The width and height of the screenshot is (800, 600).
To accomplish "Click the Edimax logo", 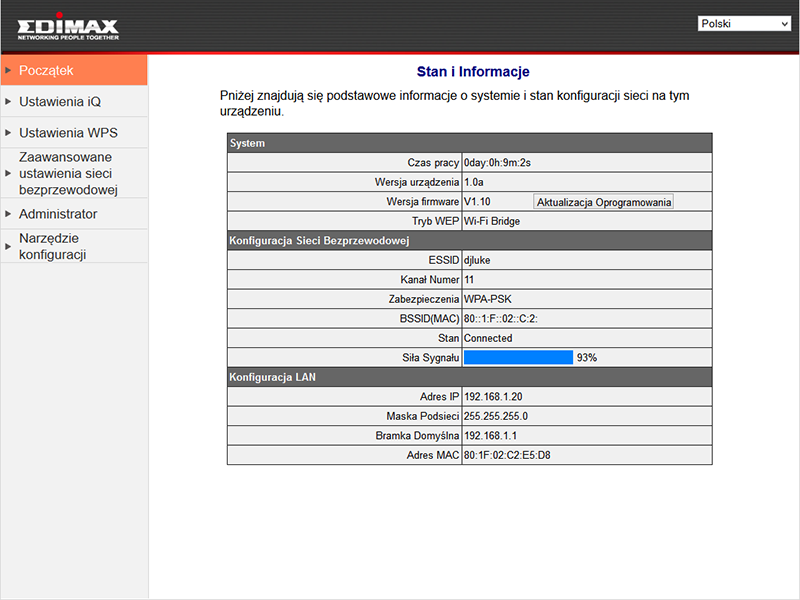I will click(x=67, y=27).
